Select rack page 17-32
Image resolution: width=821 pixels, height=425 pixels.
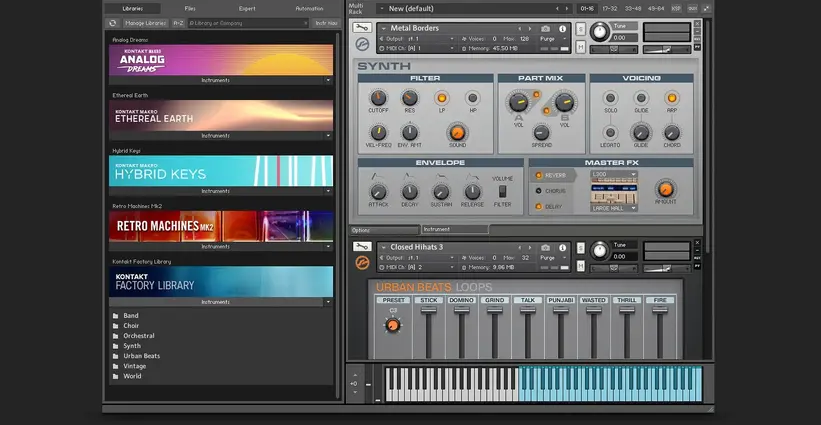[611, 8]
